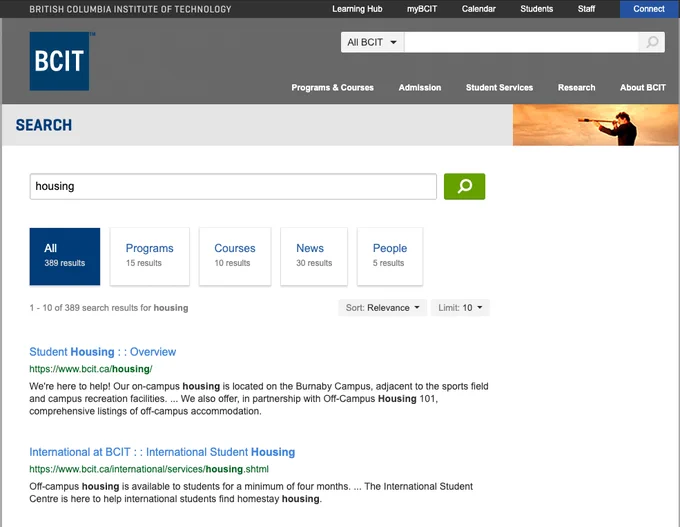Switch to the Courses results tab
The width and height of the screenshot is (680, 527).
(x=235, y=256)
